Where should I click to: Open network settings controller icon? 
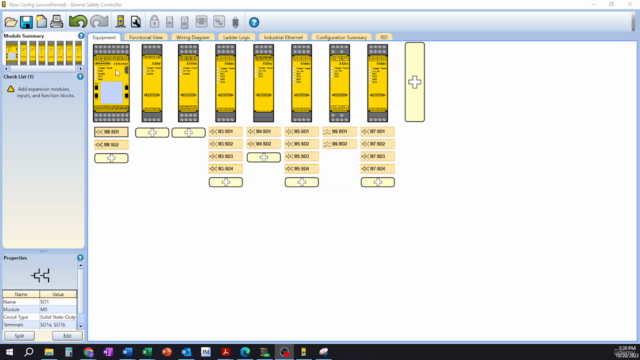pyautogui.click(x=120, y=22)
